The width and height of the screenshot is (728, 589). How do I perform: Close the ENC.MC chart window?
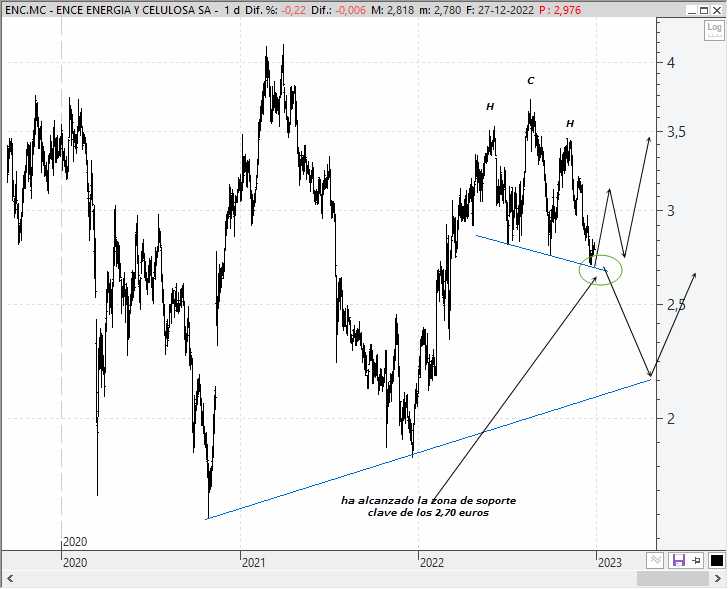click(717, 10)
